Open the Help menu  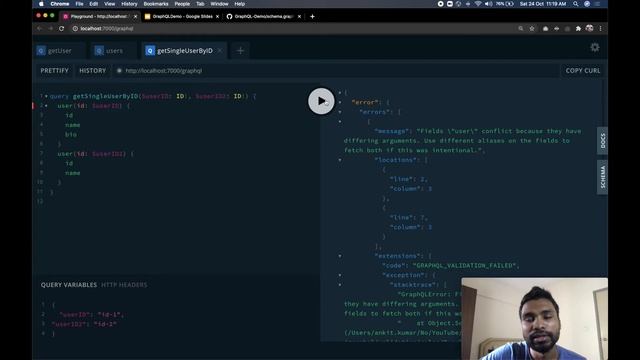pos(240,4)
